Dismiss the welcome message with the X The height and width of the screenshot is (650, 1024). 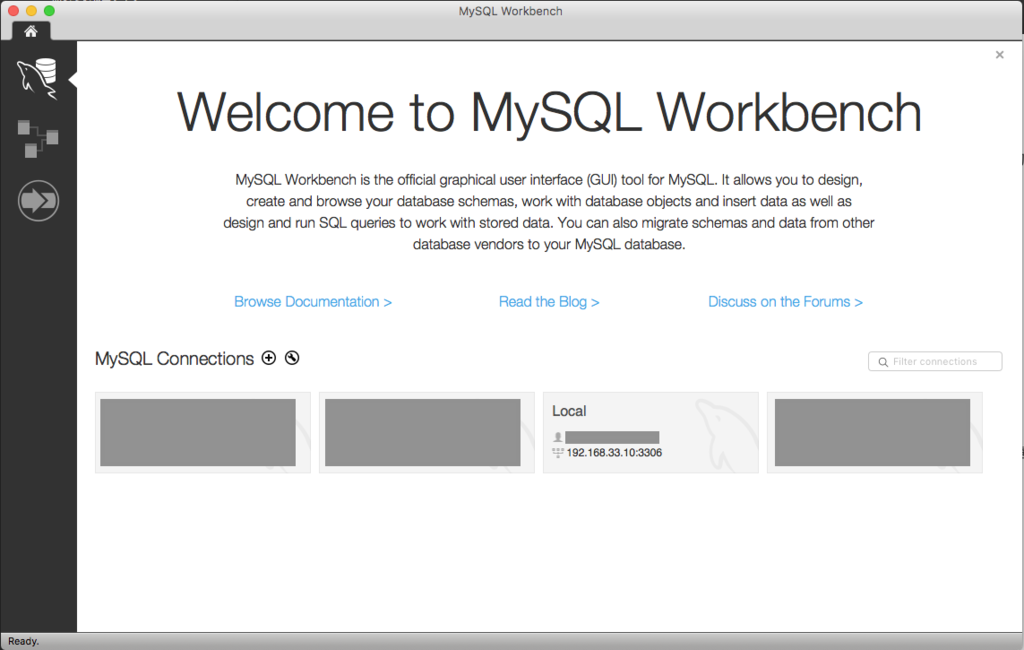(x=999, y=55)
